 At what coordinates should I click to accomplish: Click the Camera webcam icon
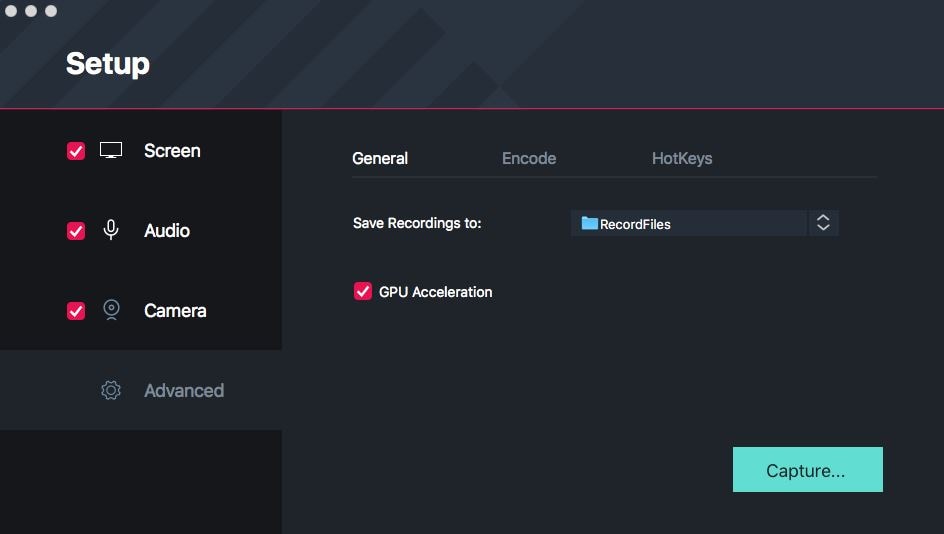click(111, 310)
